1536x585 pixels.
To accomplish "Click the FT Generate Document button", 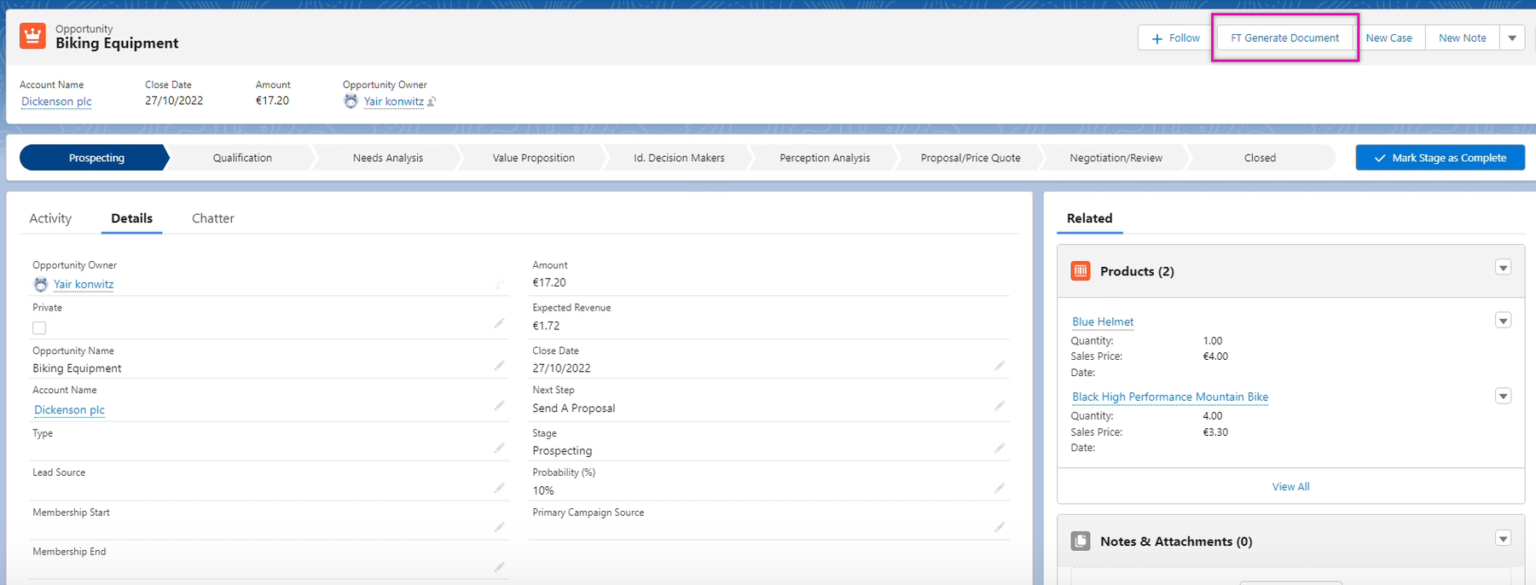I will tap(1284, 37).
